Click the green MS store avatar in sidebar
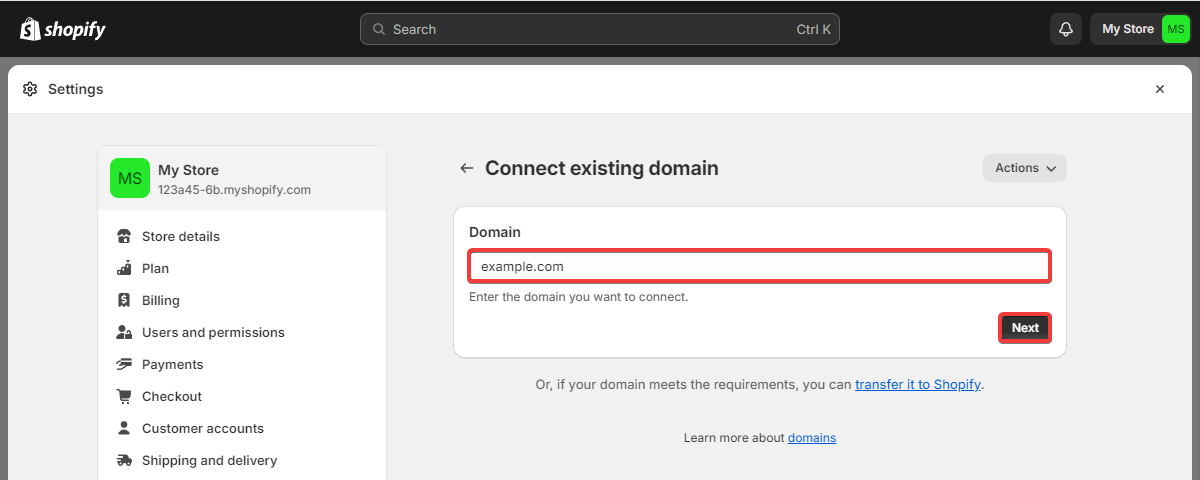This screenshot has height=480, width=1200. 130,178
